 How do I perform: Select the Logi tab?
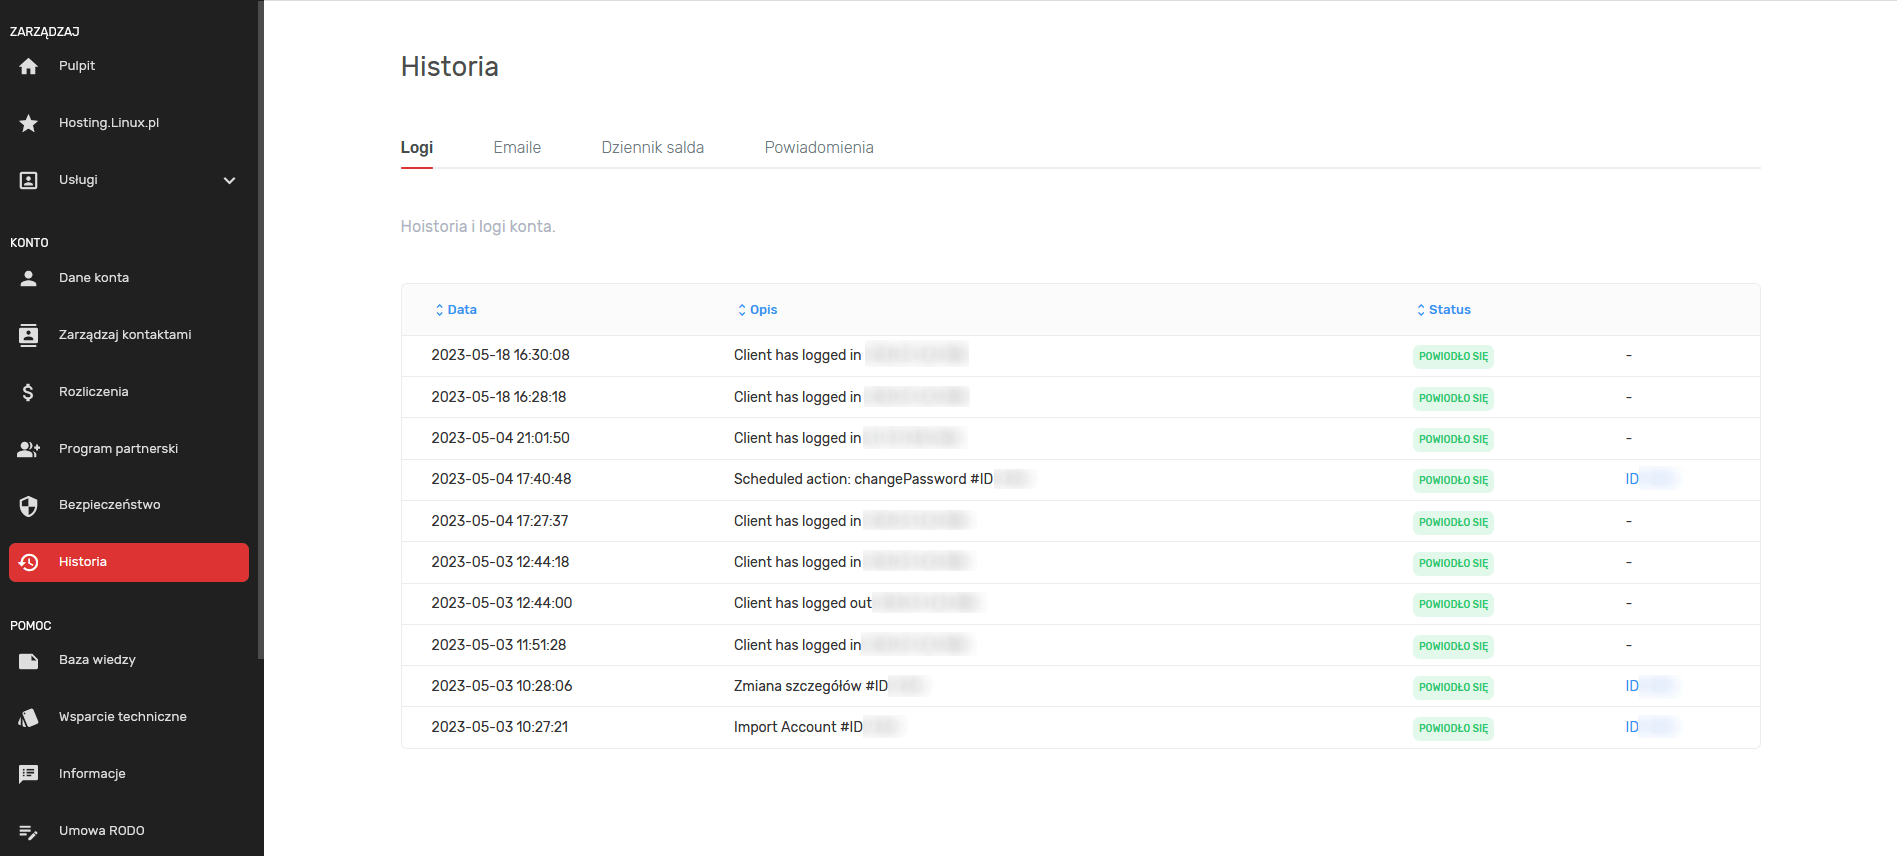(417, 148)
